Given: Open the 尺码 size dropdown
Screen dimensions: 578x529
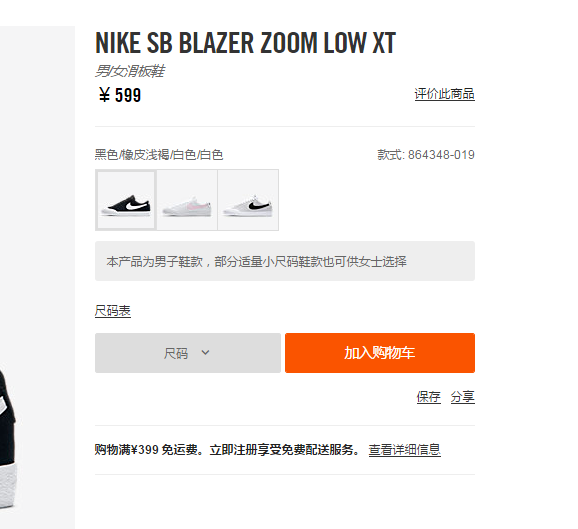Looking at the screenshot, I should point(188,353).
